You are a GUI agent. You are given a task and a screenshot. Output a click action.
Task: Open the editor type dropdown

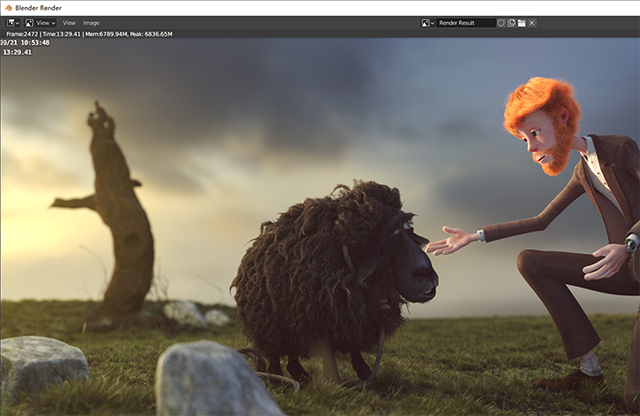[x=13, y=23]
